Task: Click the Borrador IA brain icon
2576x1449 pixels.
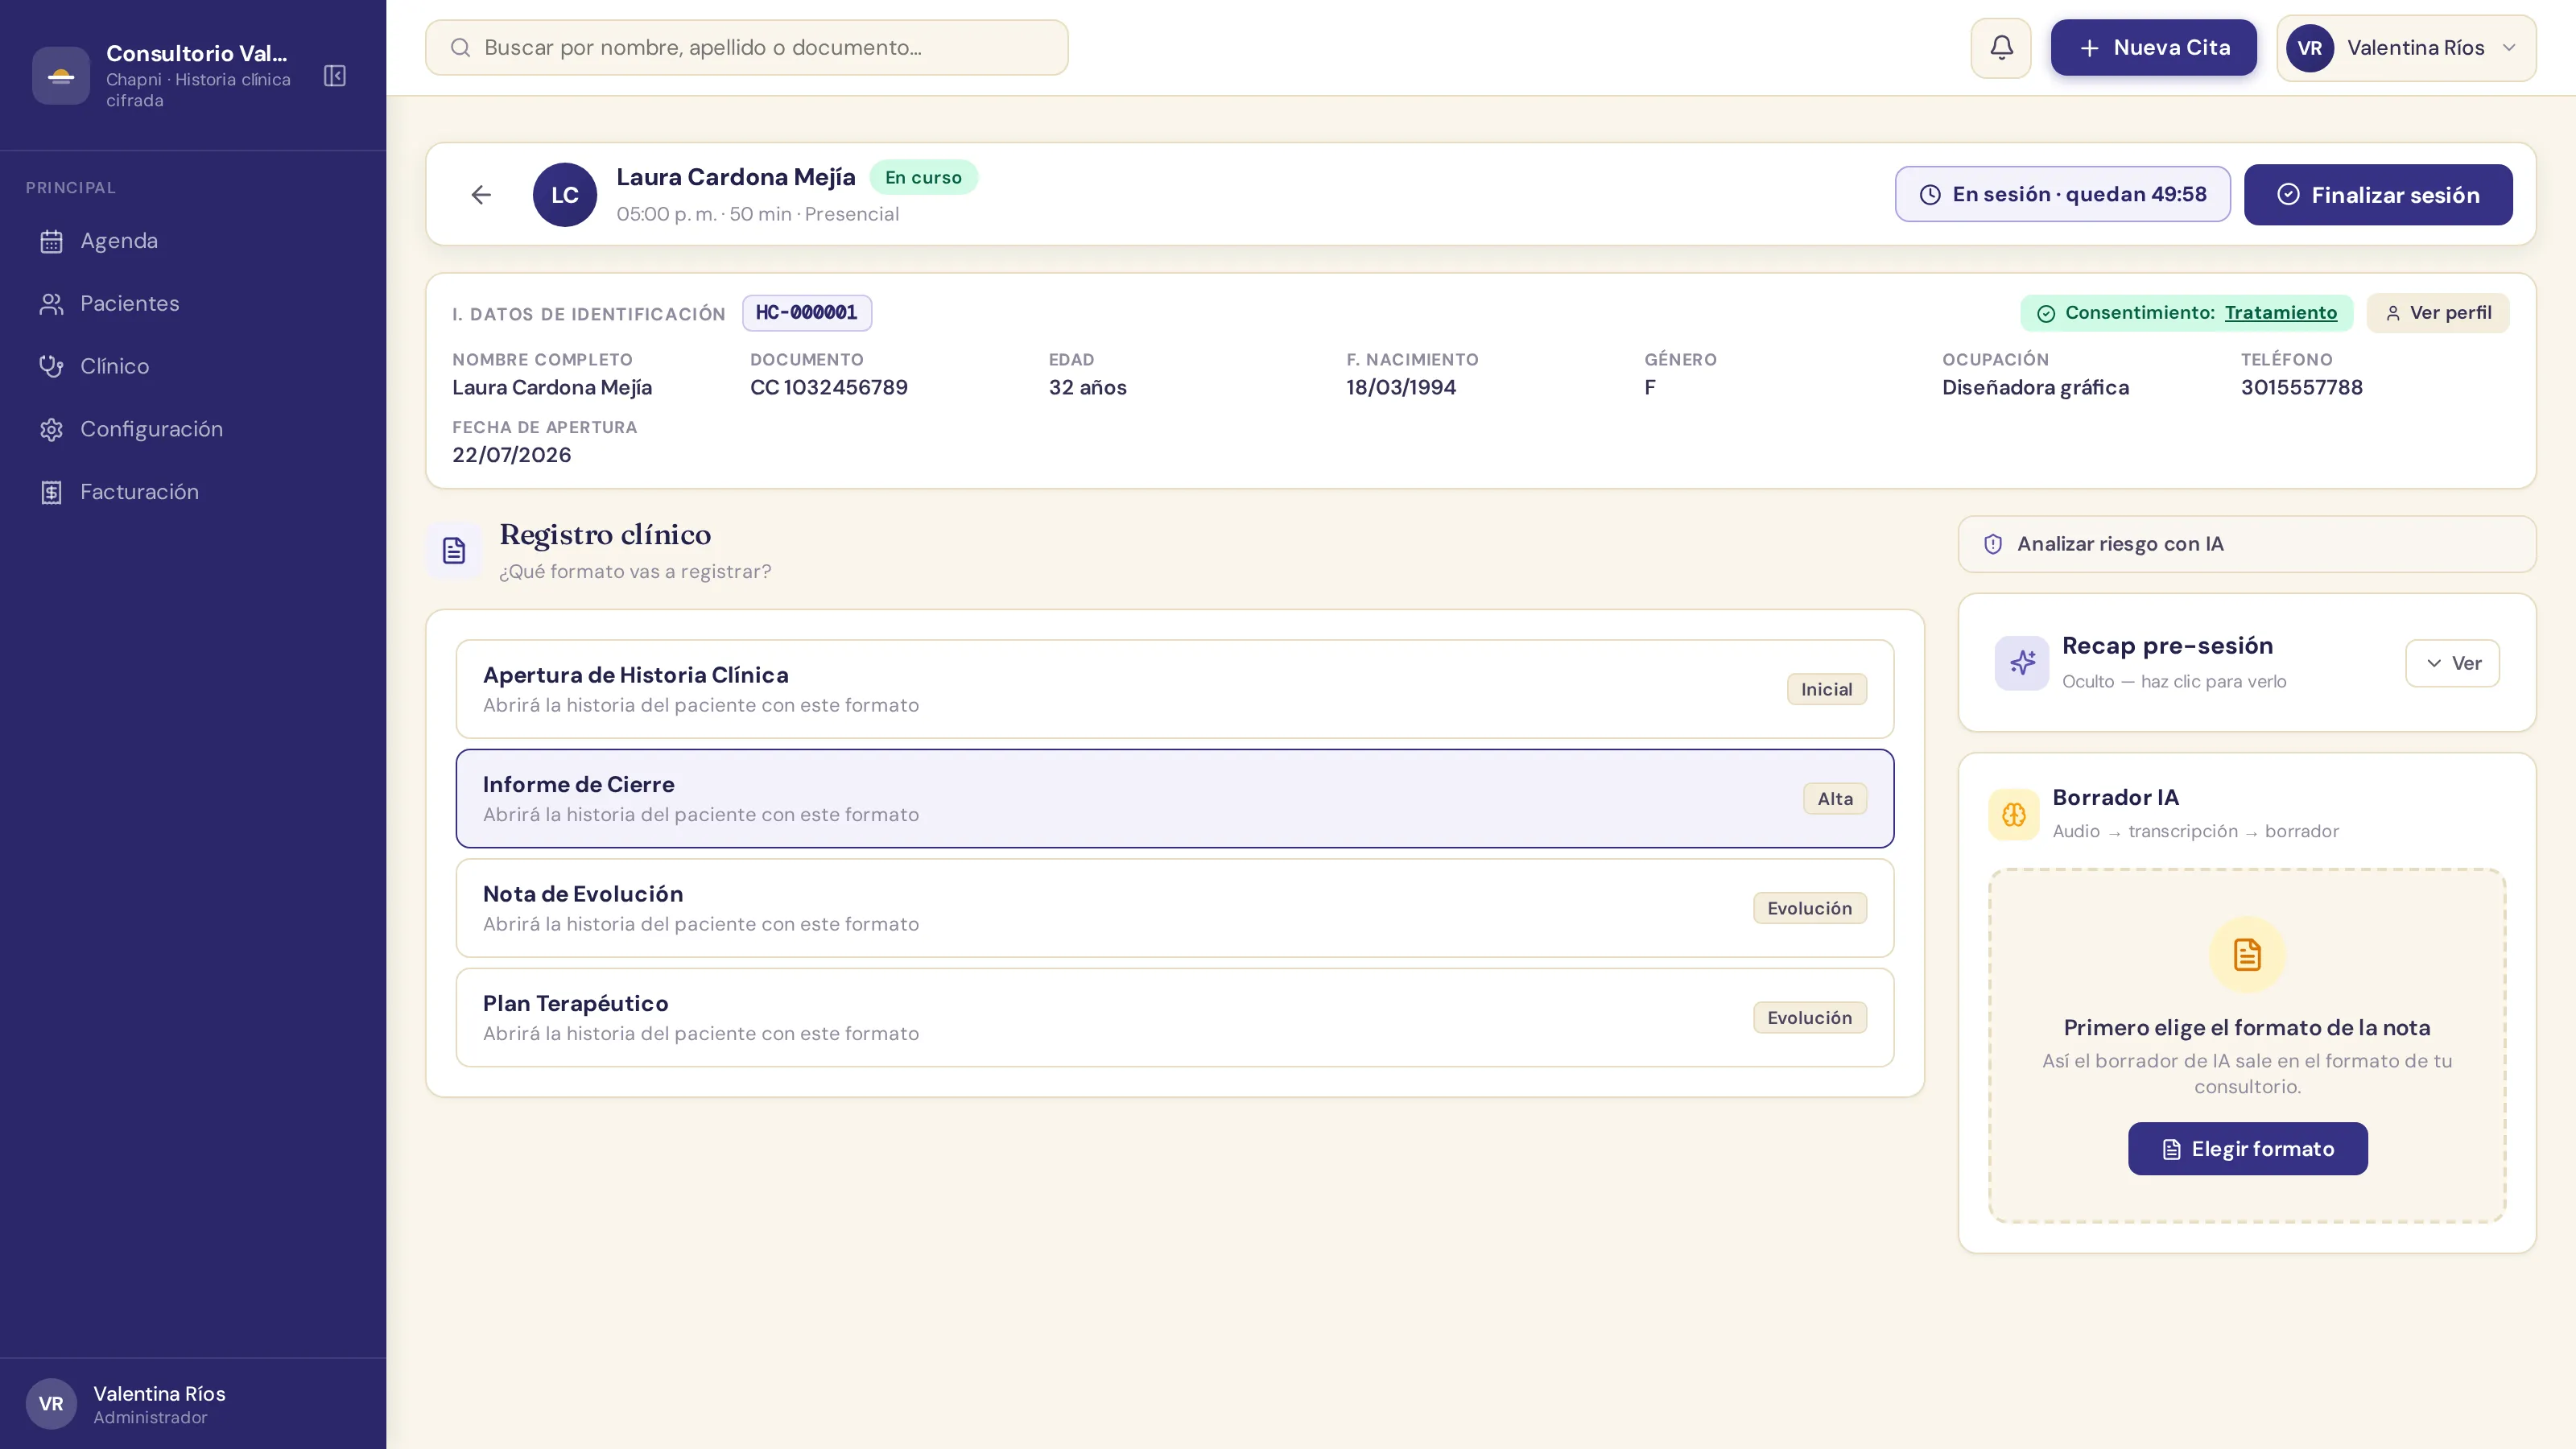Action: point(2014,815)
